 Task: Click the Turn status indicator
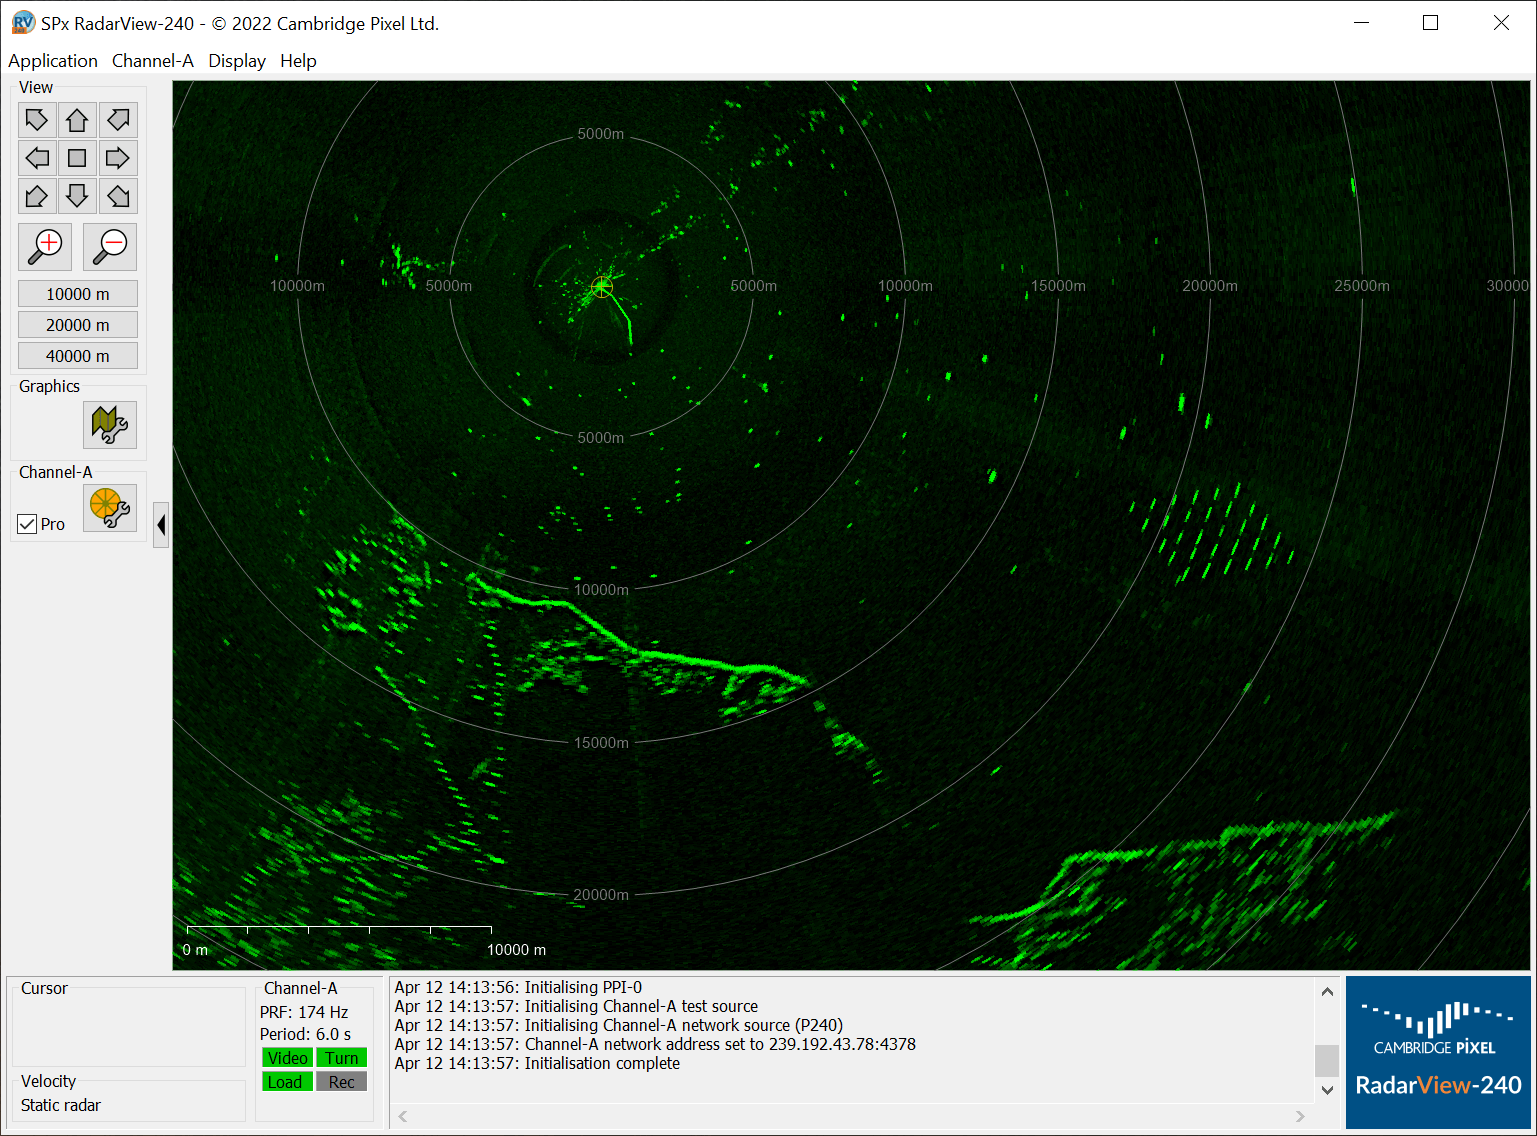point(342,1058)
